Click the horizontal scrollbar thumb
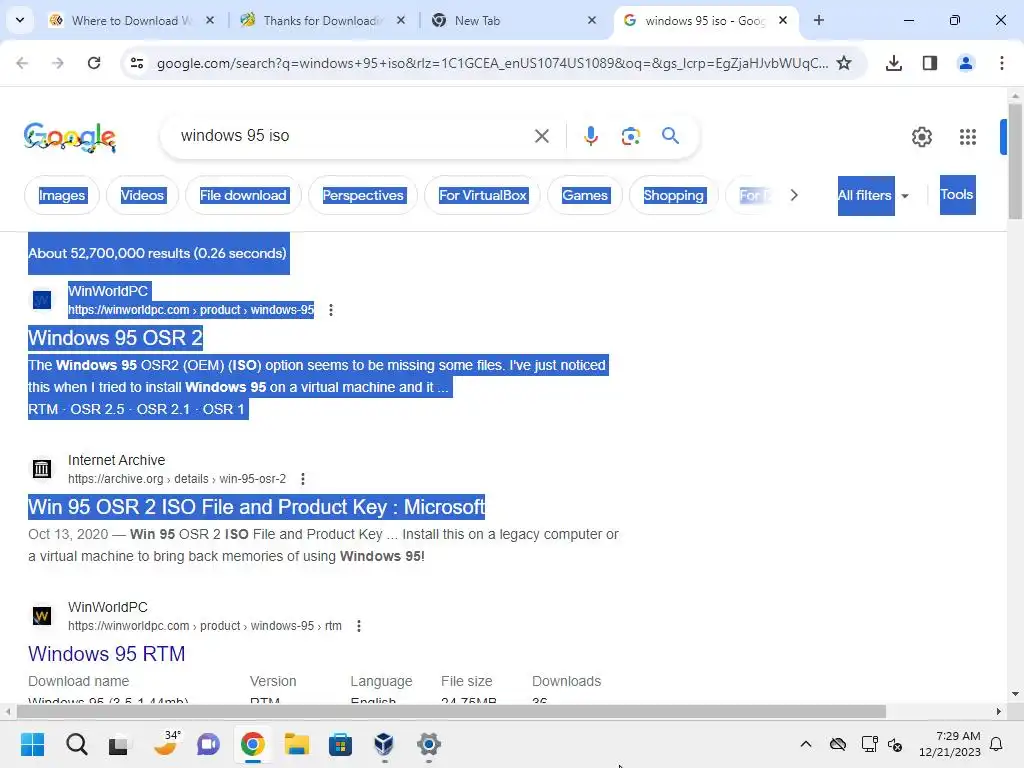1024x768 pixels. tap(451, 711)
